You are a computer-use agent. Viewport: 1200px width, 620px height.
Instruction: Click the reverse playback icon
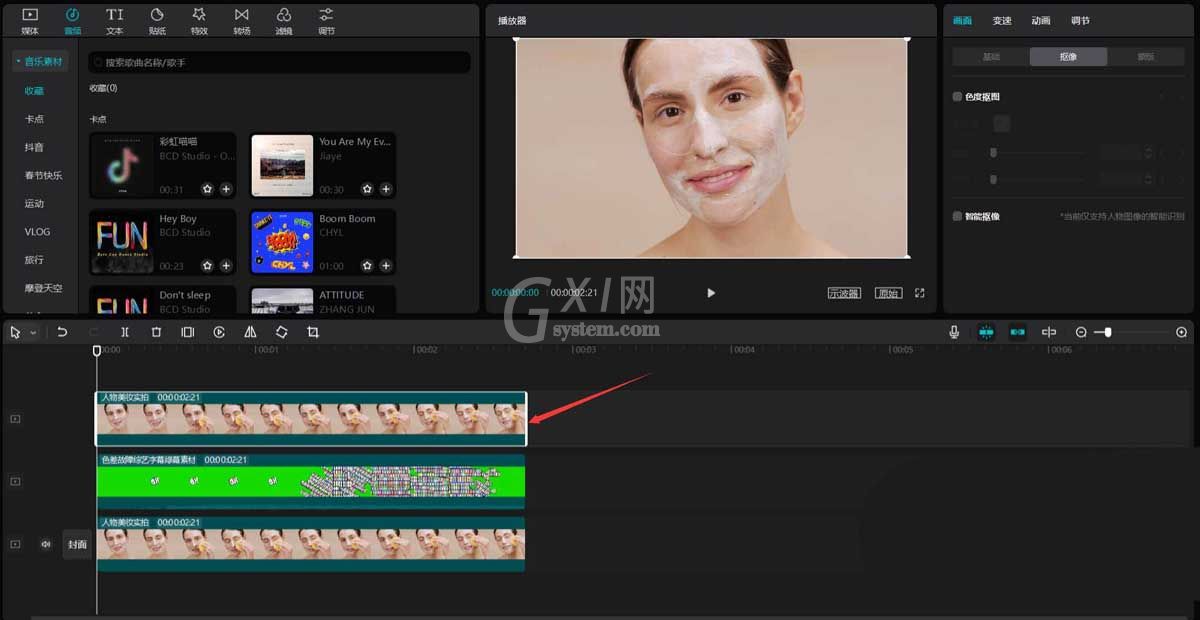tap(219, 332)
